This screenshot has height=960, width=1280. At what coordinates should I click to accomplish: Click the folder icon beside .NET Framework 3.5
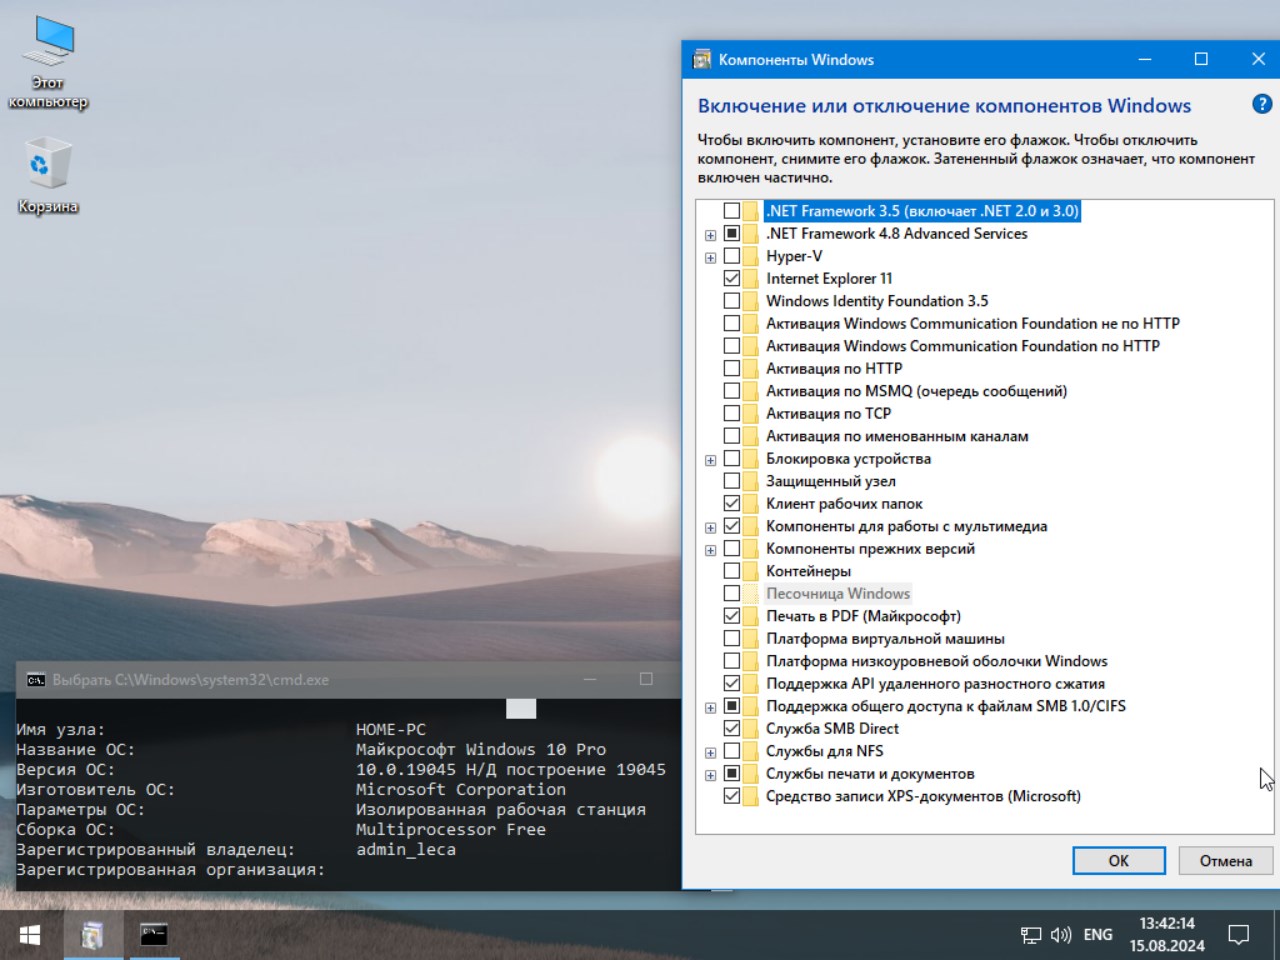(751, 211)
